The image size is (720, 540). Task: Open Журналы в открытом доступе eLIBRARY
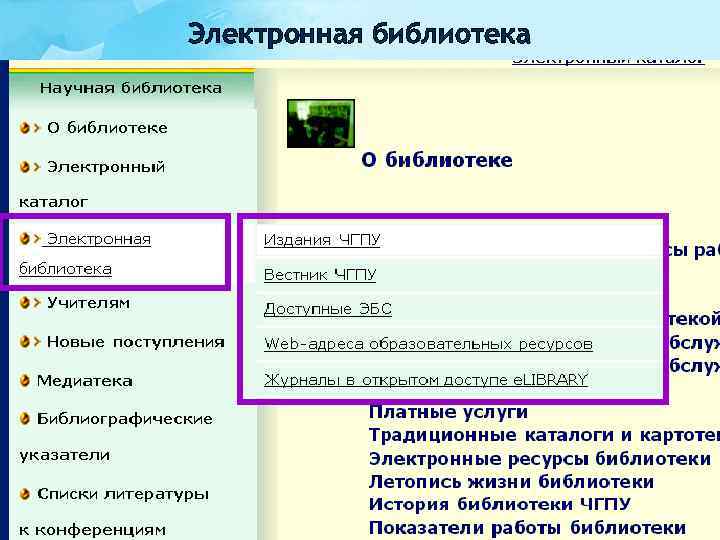point(426,379)
